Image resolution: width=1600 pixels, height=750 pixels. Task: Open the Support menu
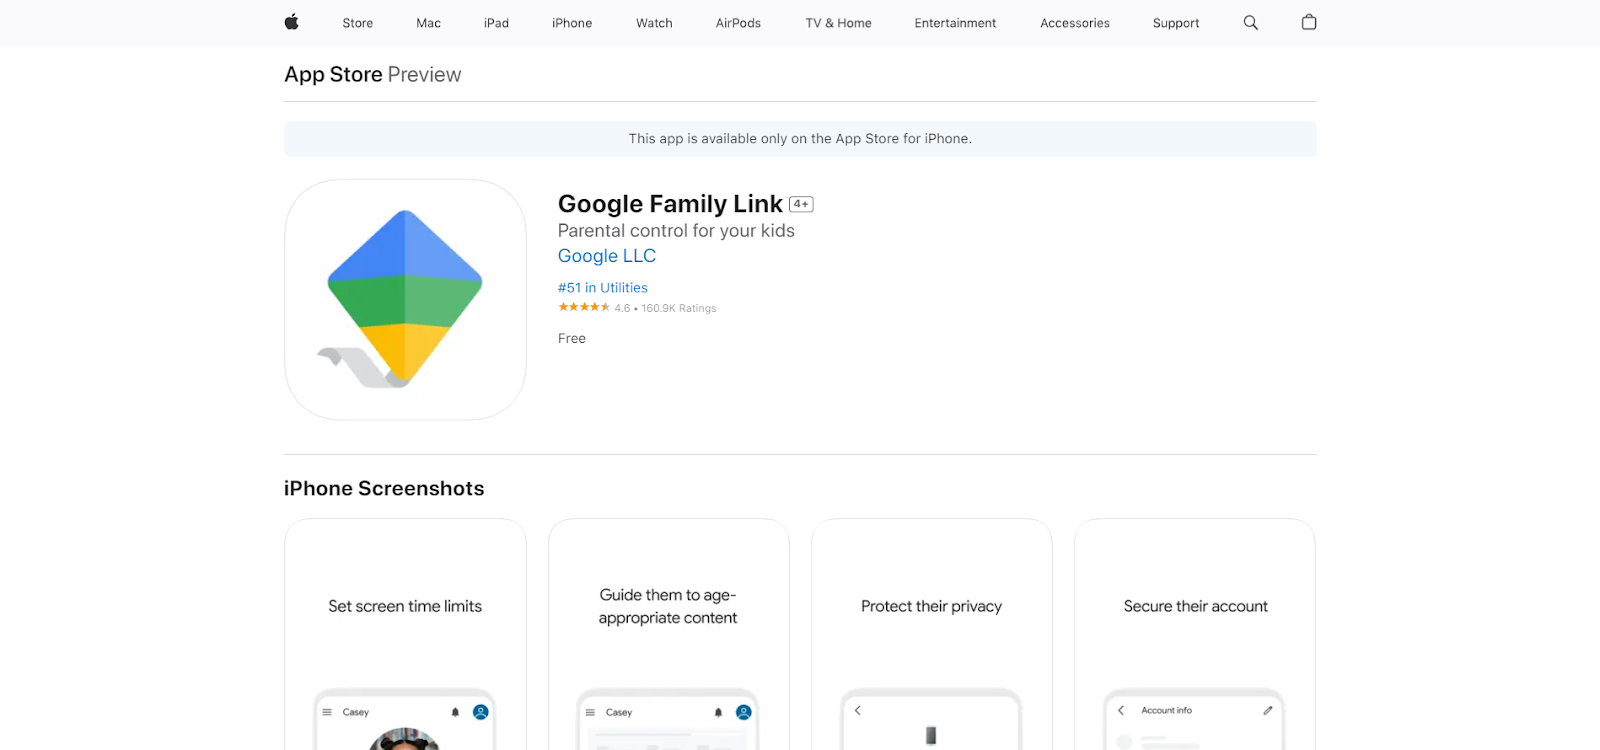point(1176,23)
